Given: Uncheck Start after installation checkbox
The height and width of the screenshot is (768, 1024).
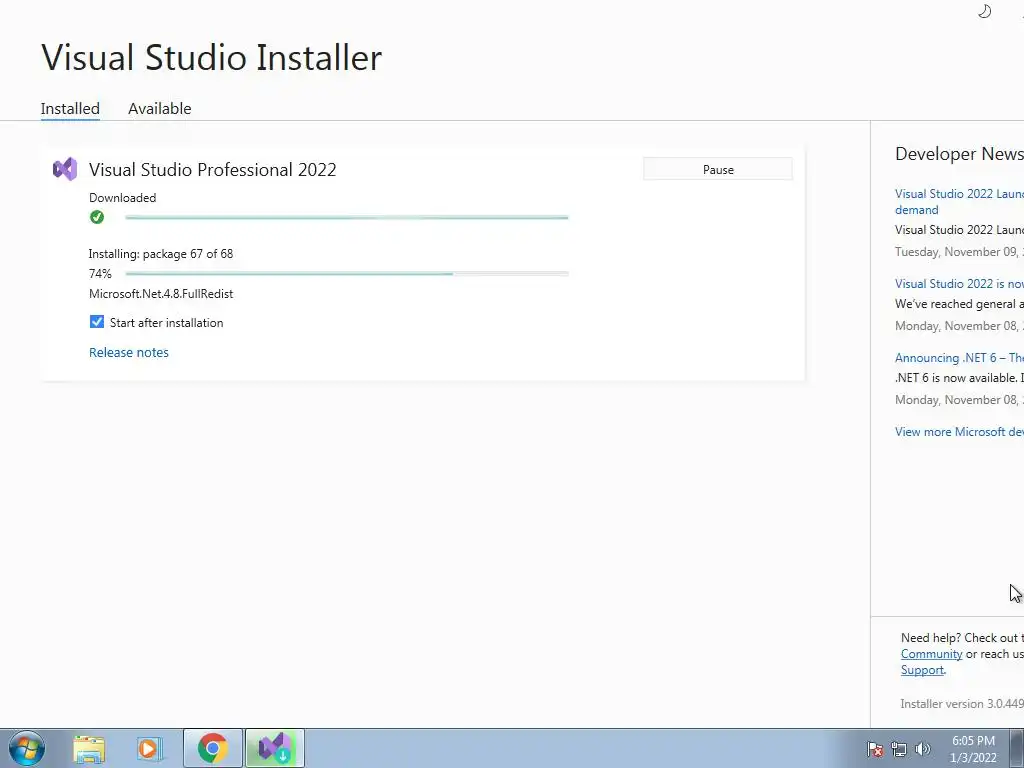Looking at the screenshot, I should tap(97, 322).
